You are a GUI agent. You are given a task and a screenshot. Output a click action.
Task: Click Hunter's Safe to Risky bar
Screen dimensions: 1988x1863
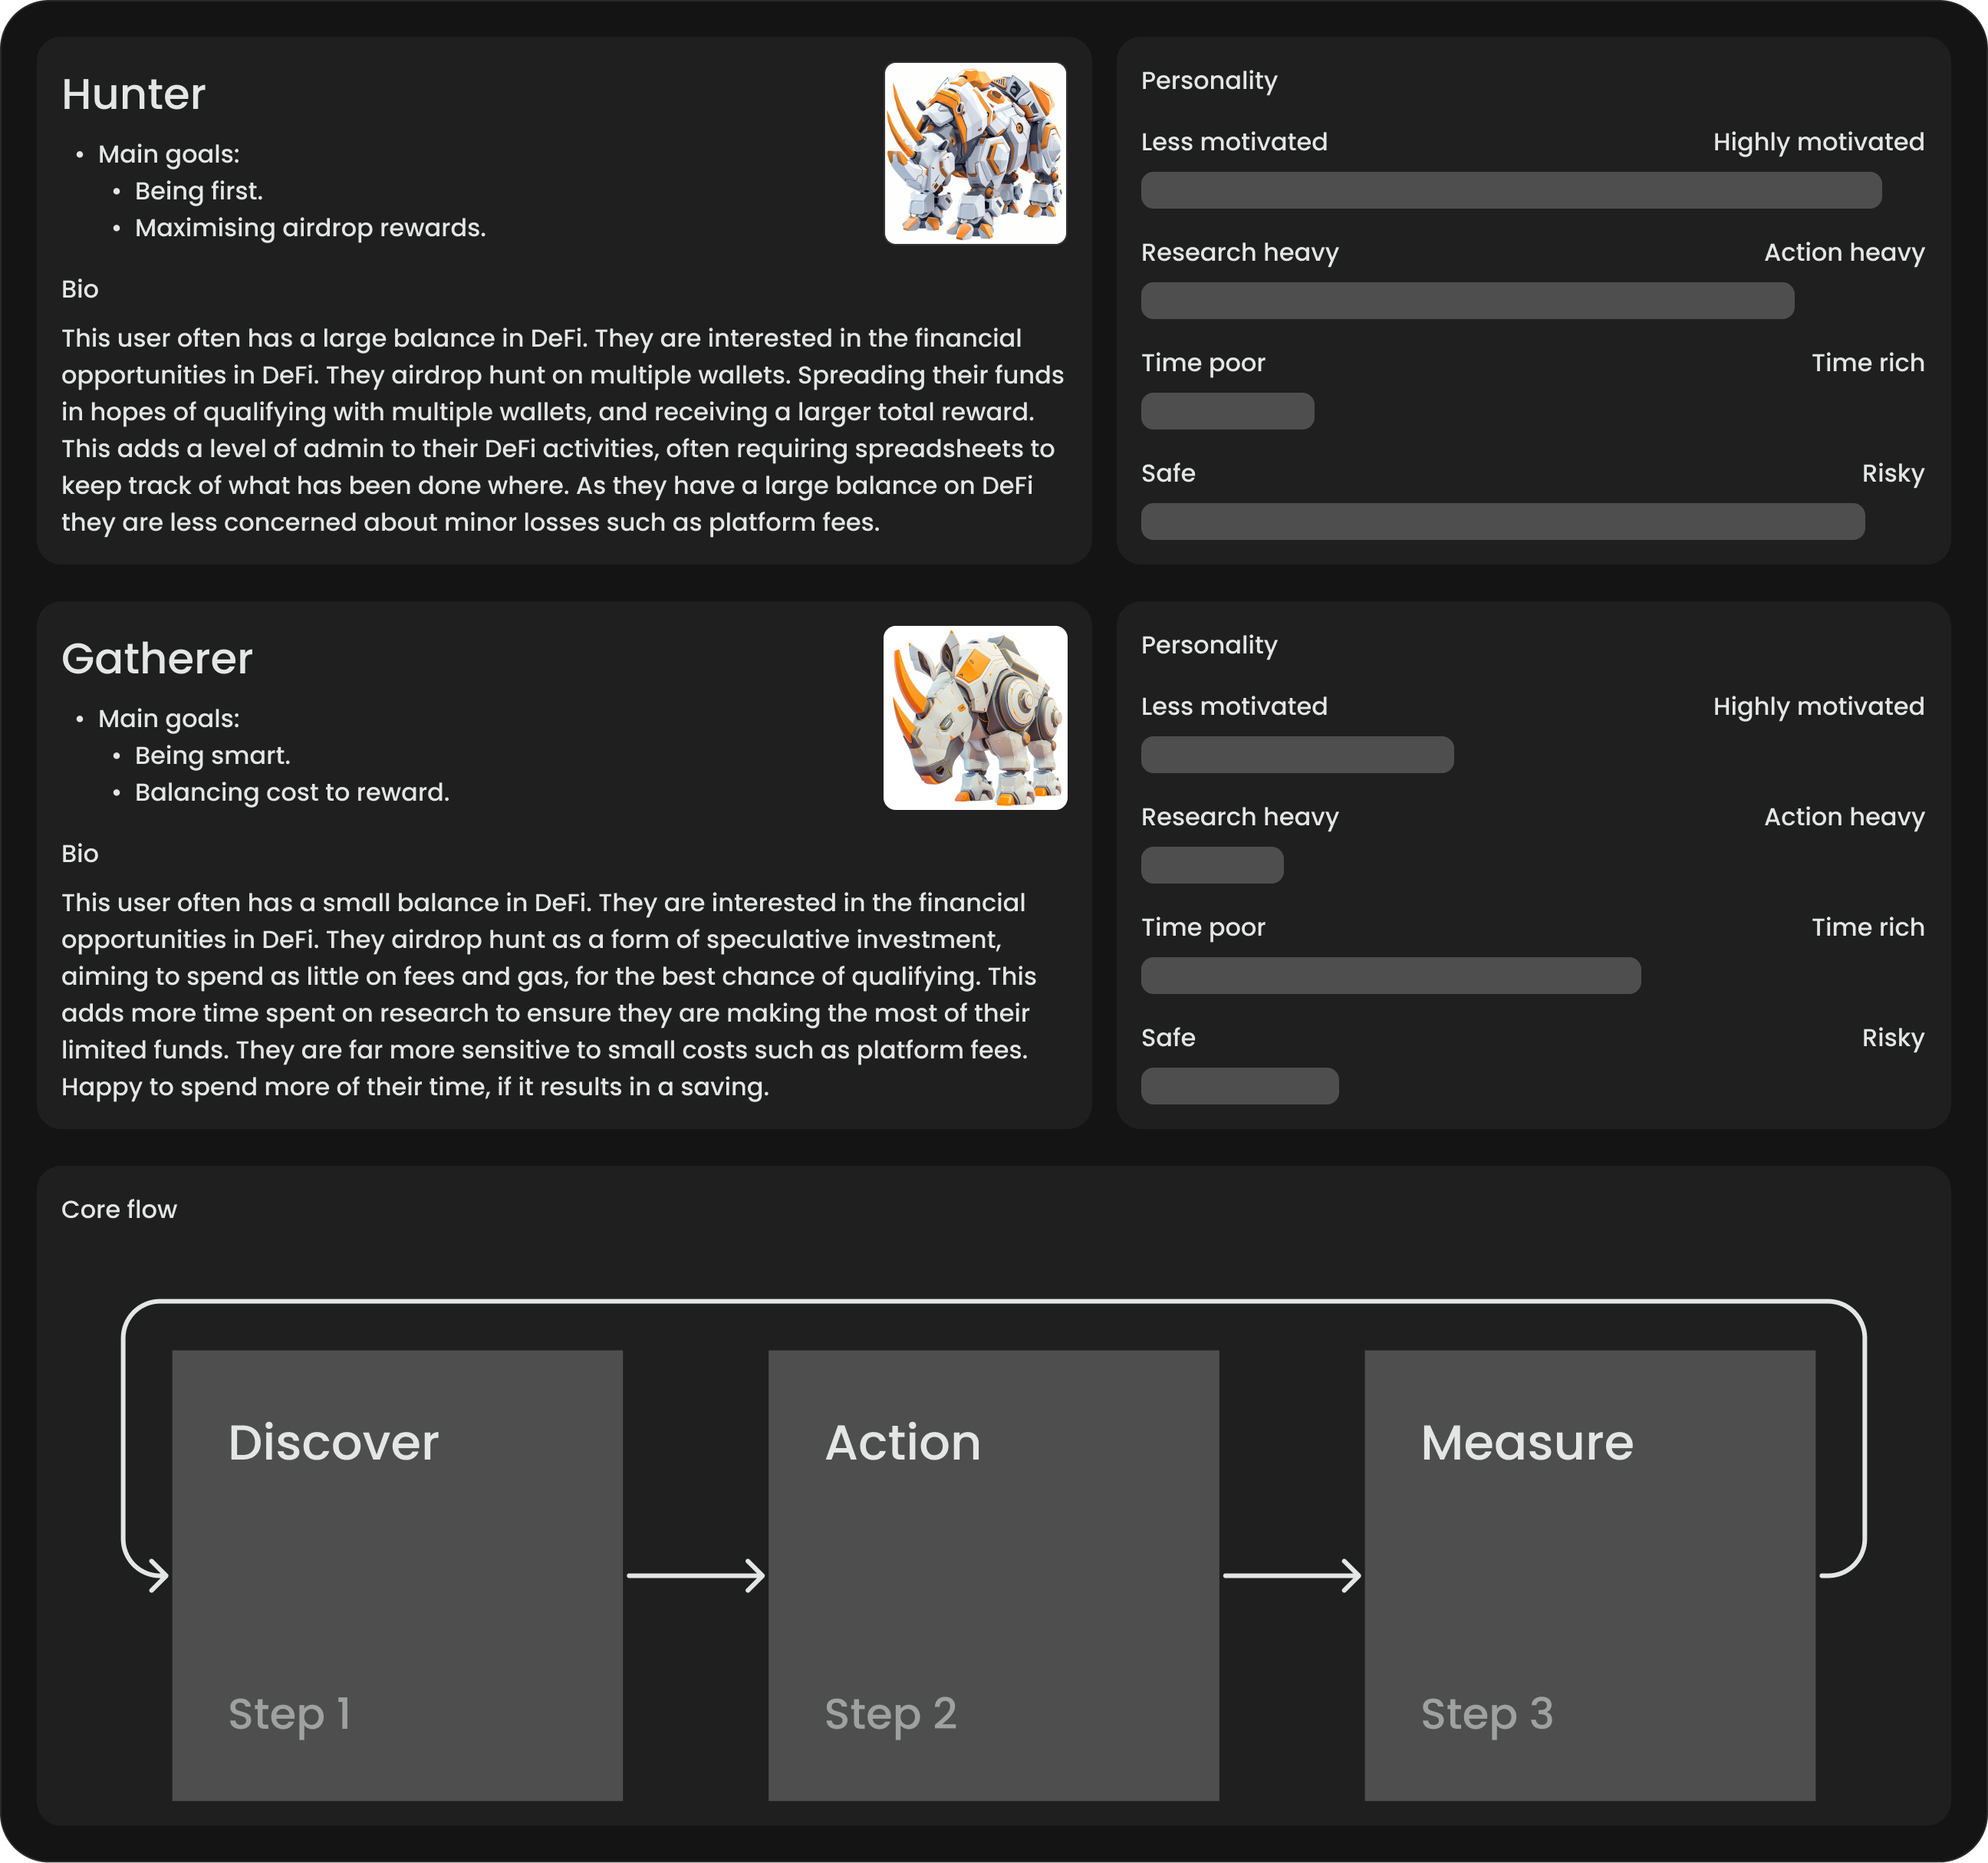[x=1502, y=521]
